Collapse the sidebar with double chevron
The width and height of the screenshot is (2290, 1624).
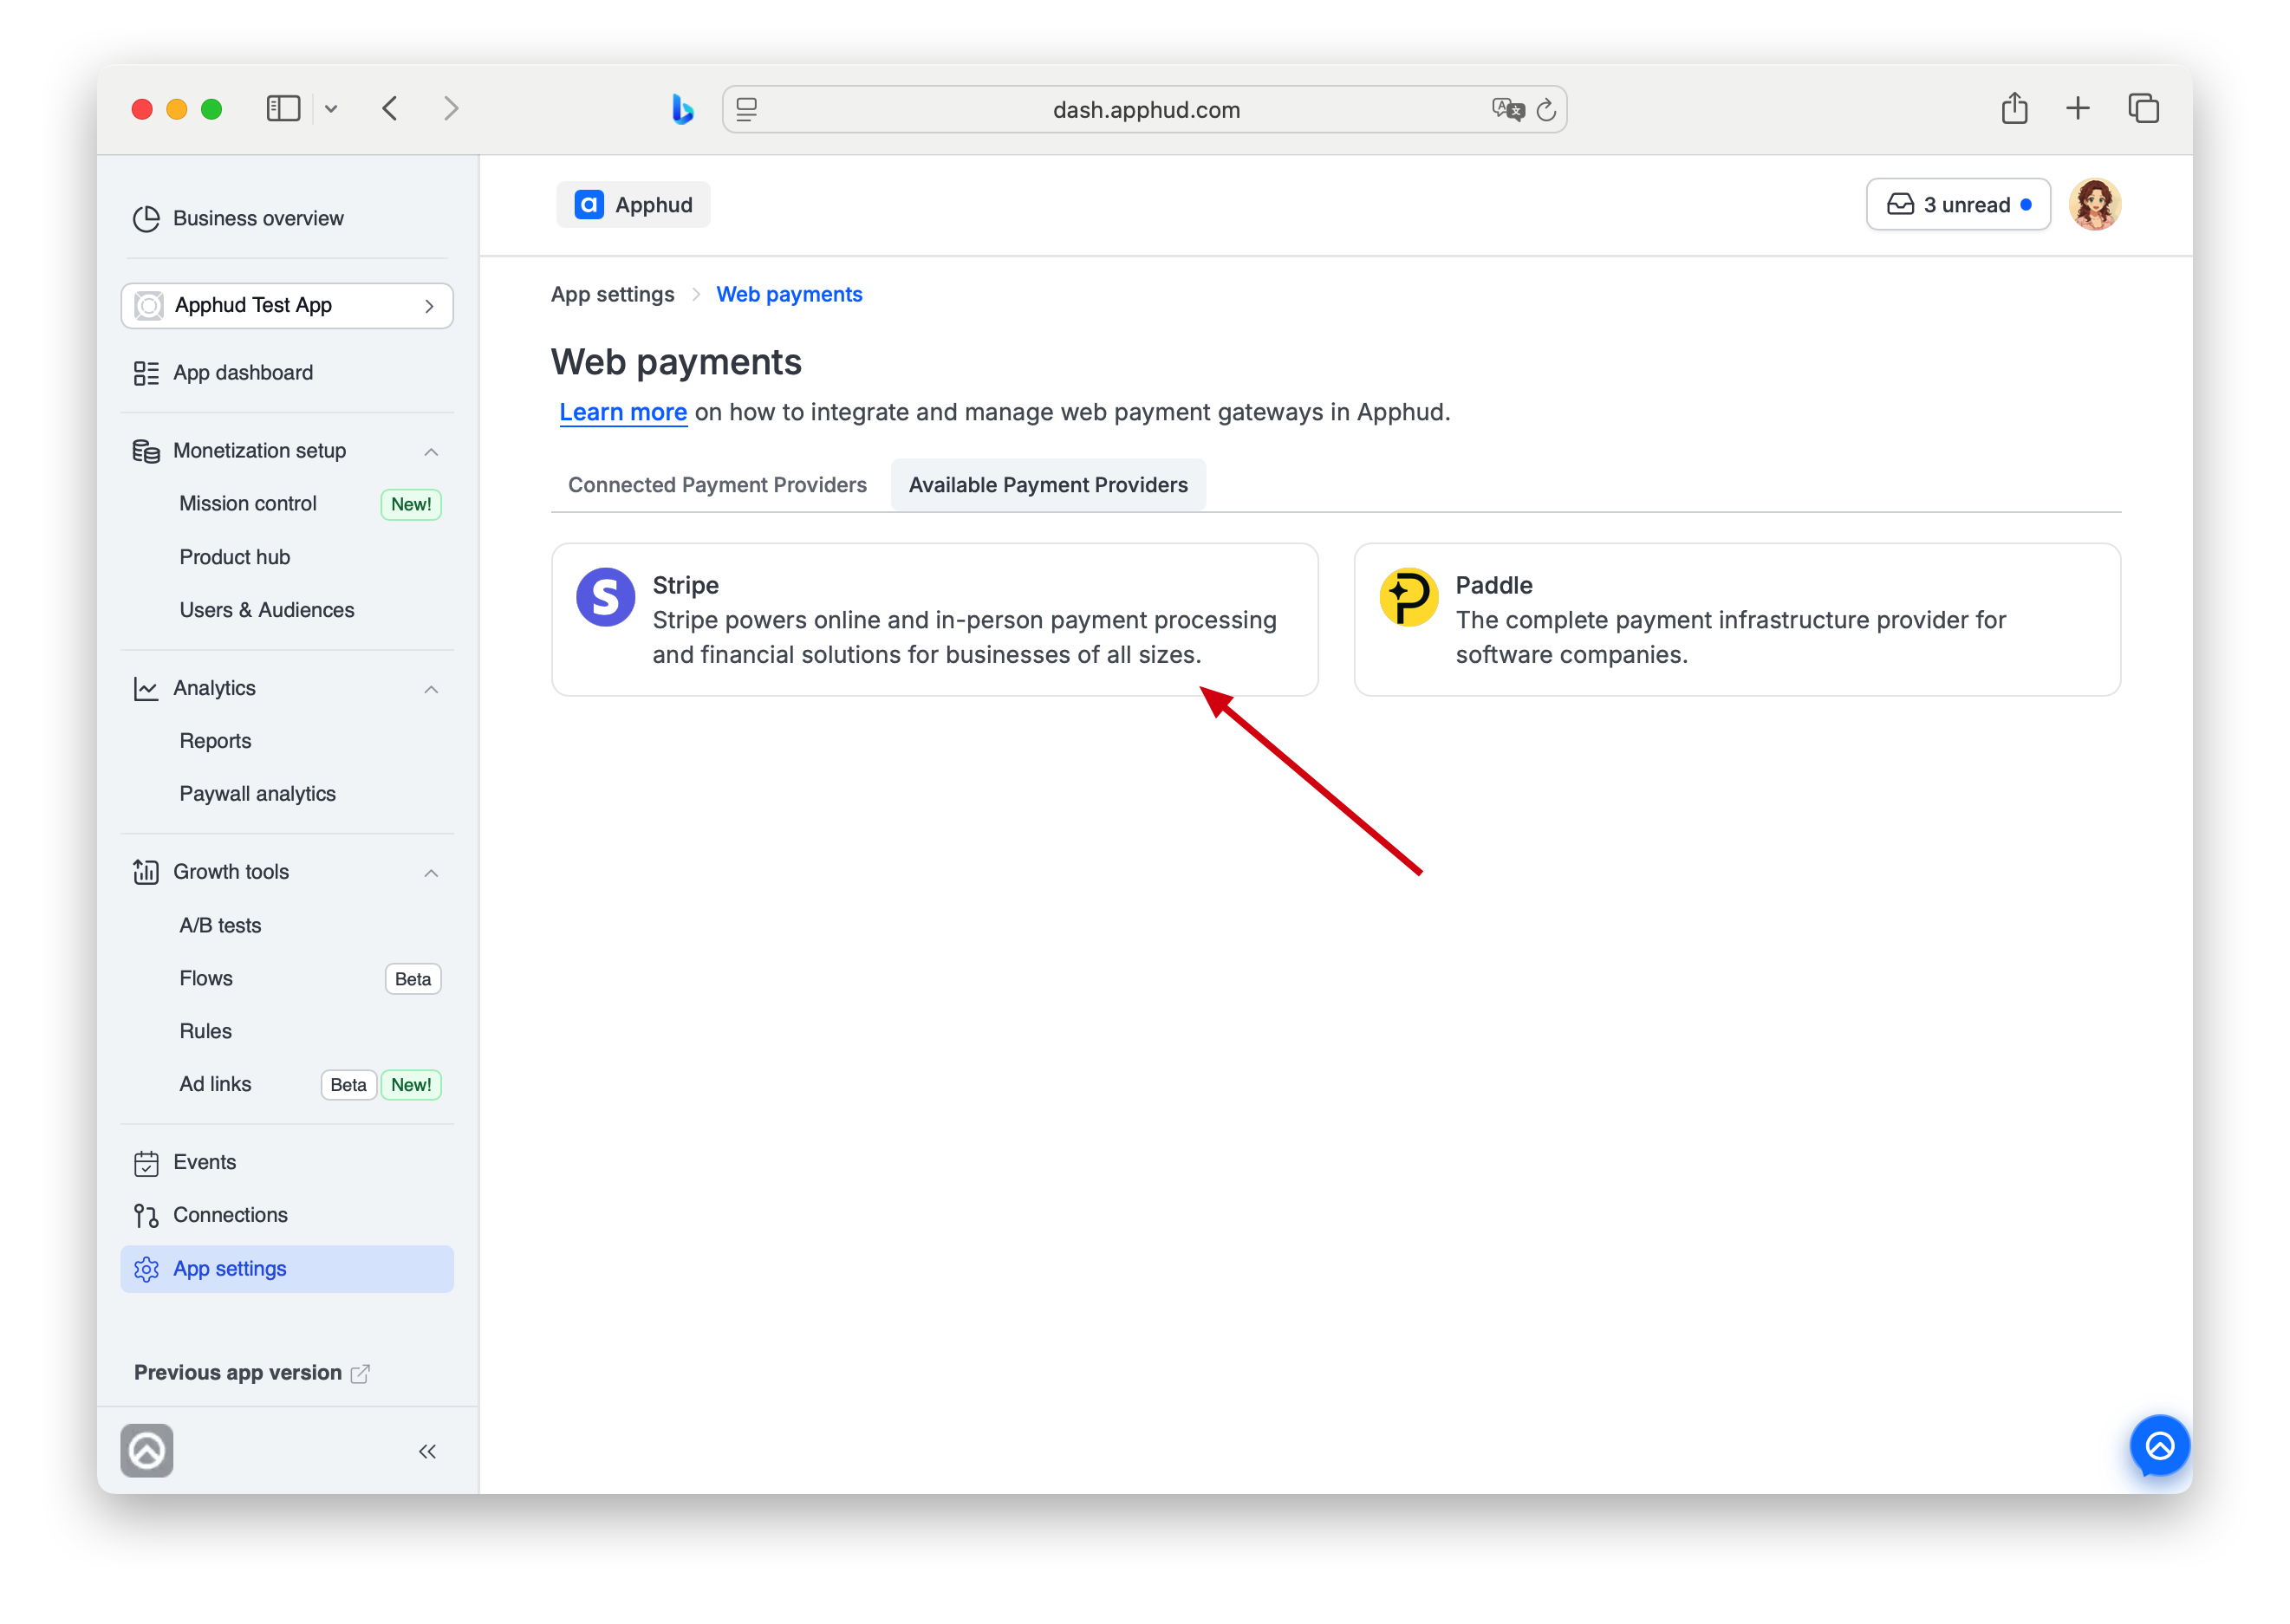(x=427, y=1451)
